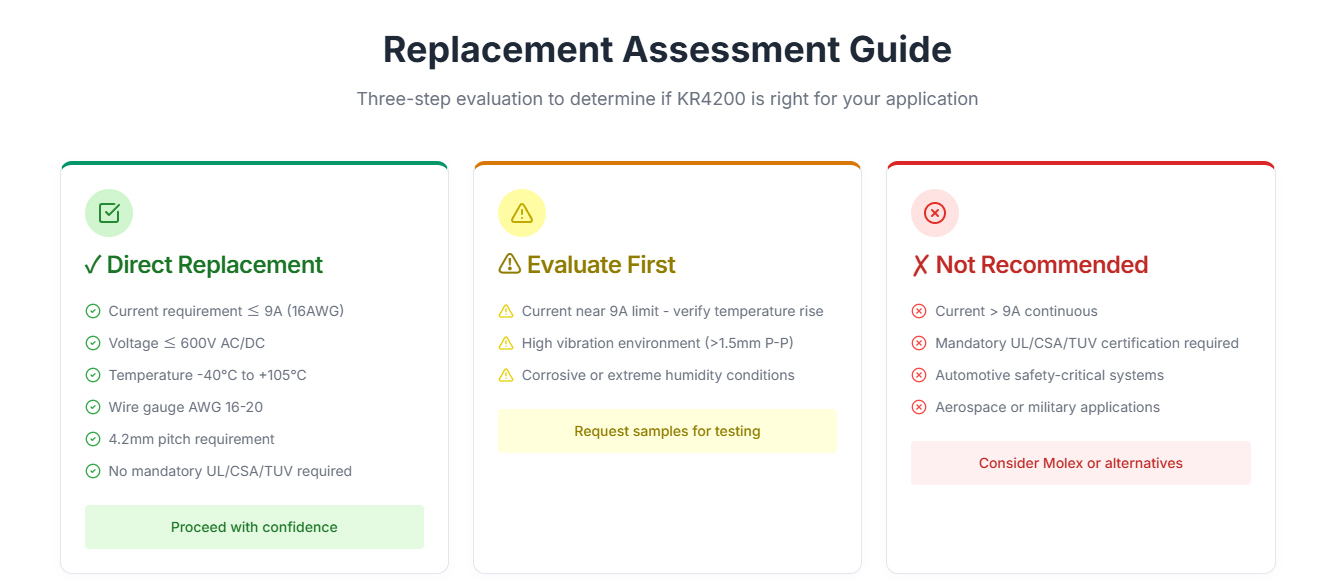This screenshot has width=1330, height=584.
Task: Click warning icon beside High vibration environment
Action: click(506, 343)
